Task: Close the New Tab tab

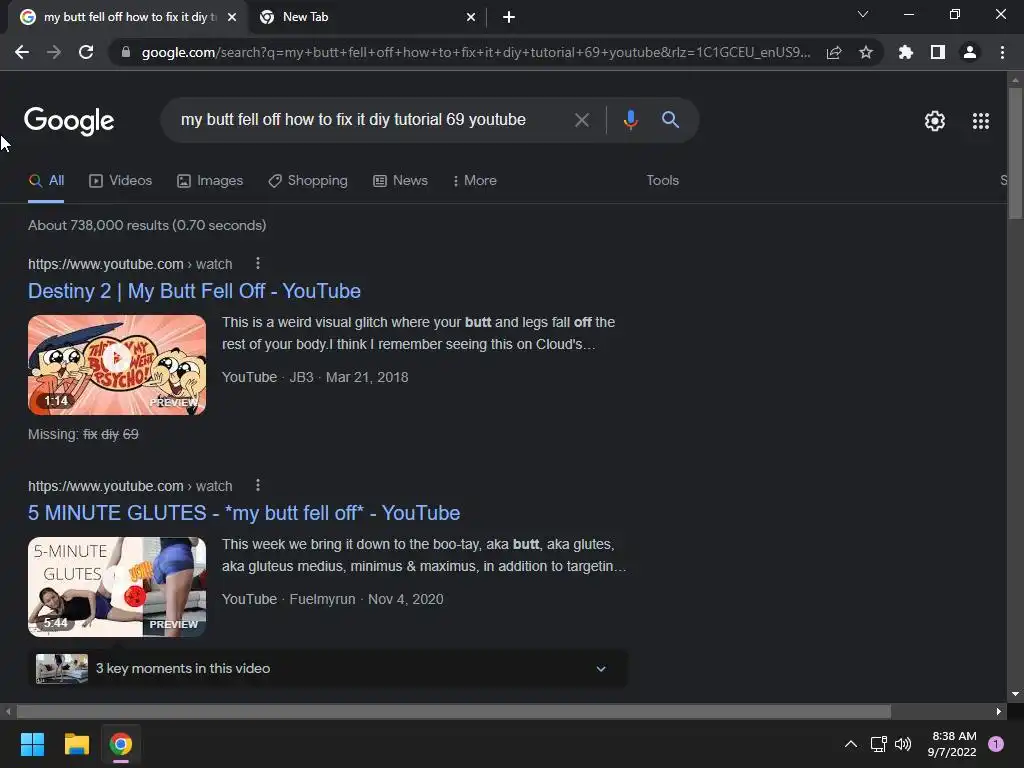Action: (x=471, y=17)
